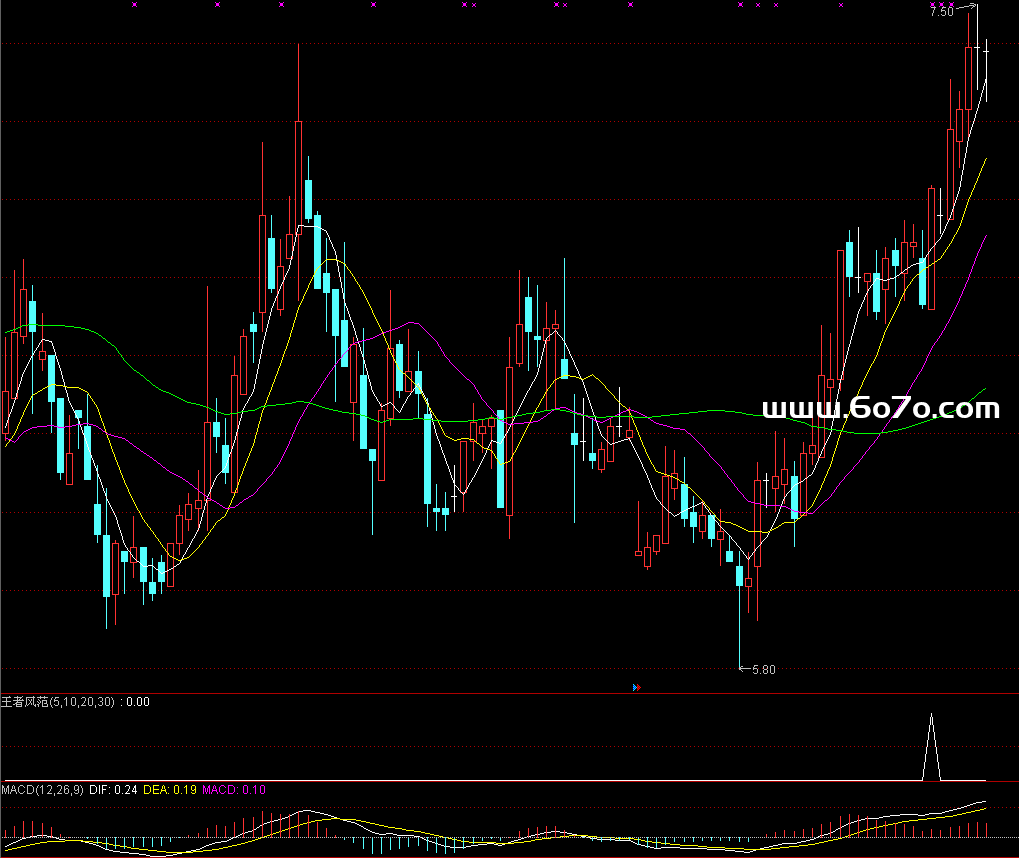Click the arrow pointing to the 7.50 high

click(965, 9)
